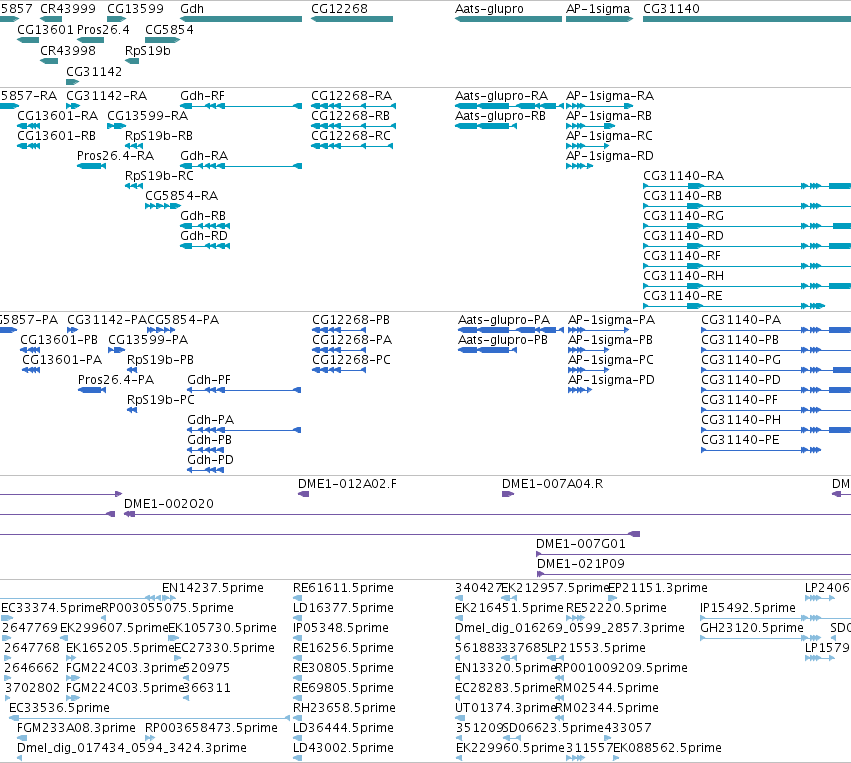Click the CG31140 gene label
Screen dimensions: 851x763
tap(671, 9)
